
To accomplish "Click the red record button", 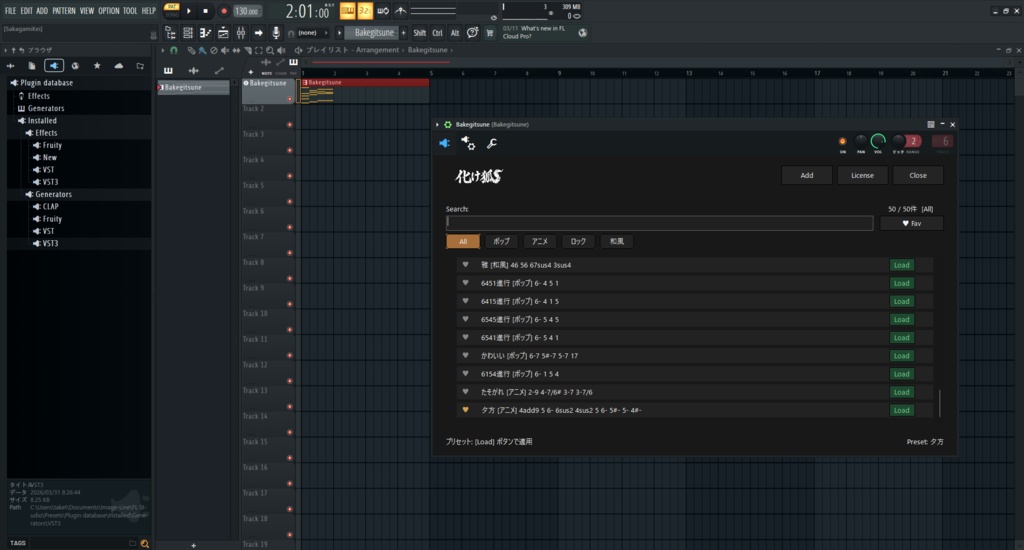I will [223, 10].
